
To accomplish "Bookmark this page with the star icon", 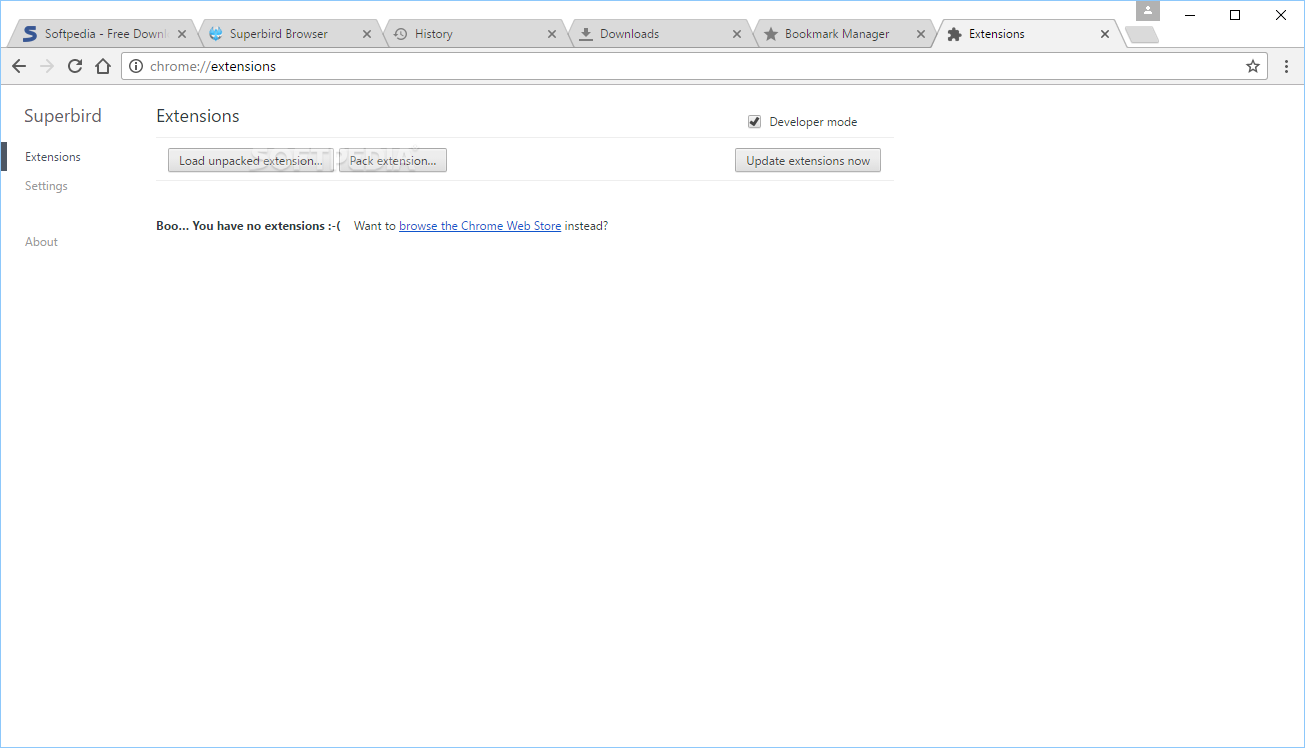I will 1252,66.
